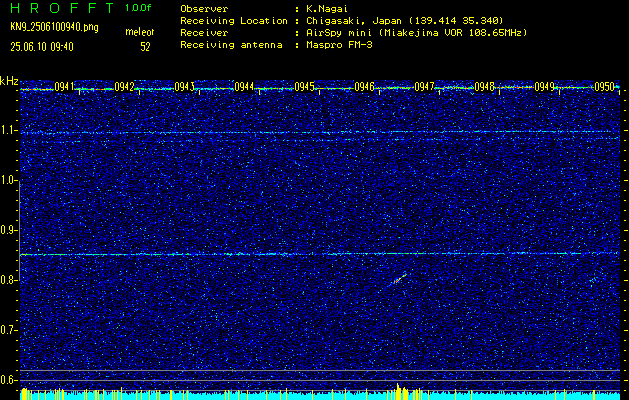
Task: Click the 0.7 frequency axis label
Action: [x=8, y=330]
